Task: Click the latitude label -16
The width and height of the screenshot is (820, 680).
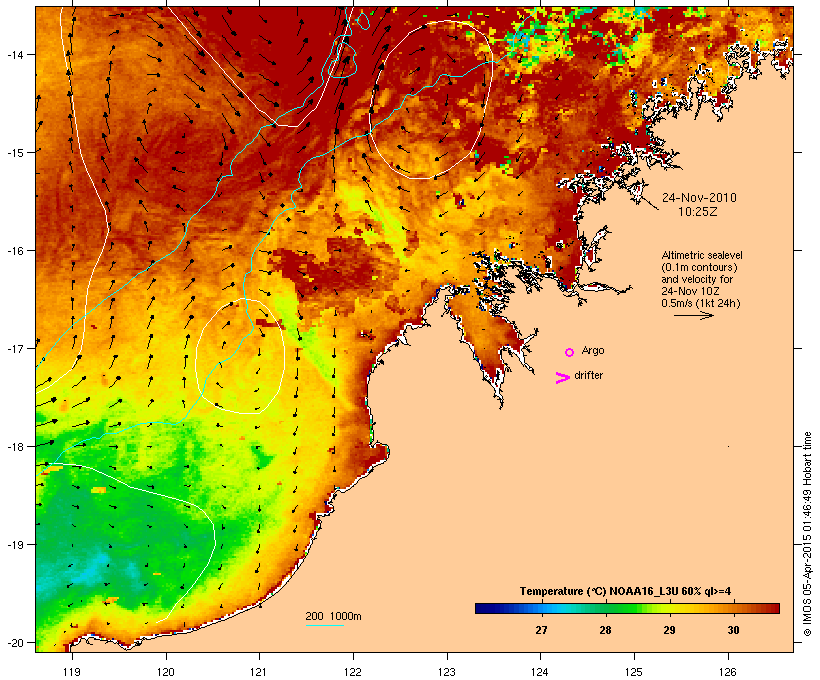Action: 14,251
